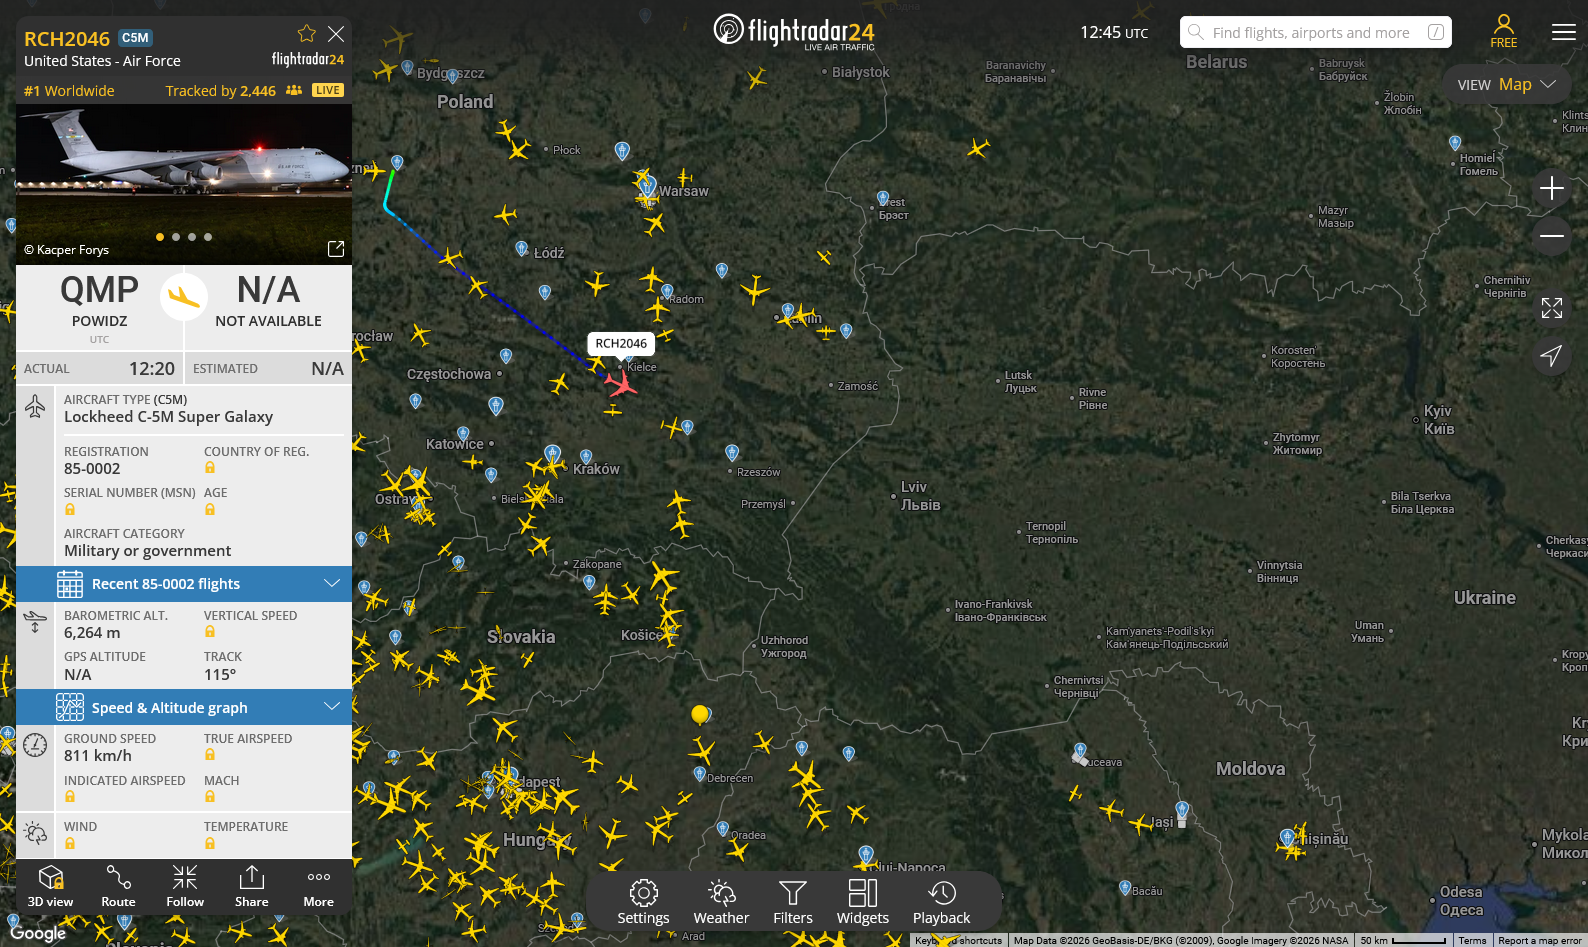Select the third photo carousel dot
The height and width of the screenshot is (947, 1588).
tap(192, 237)
